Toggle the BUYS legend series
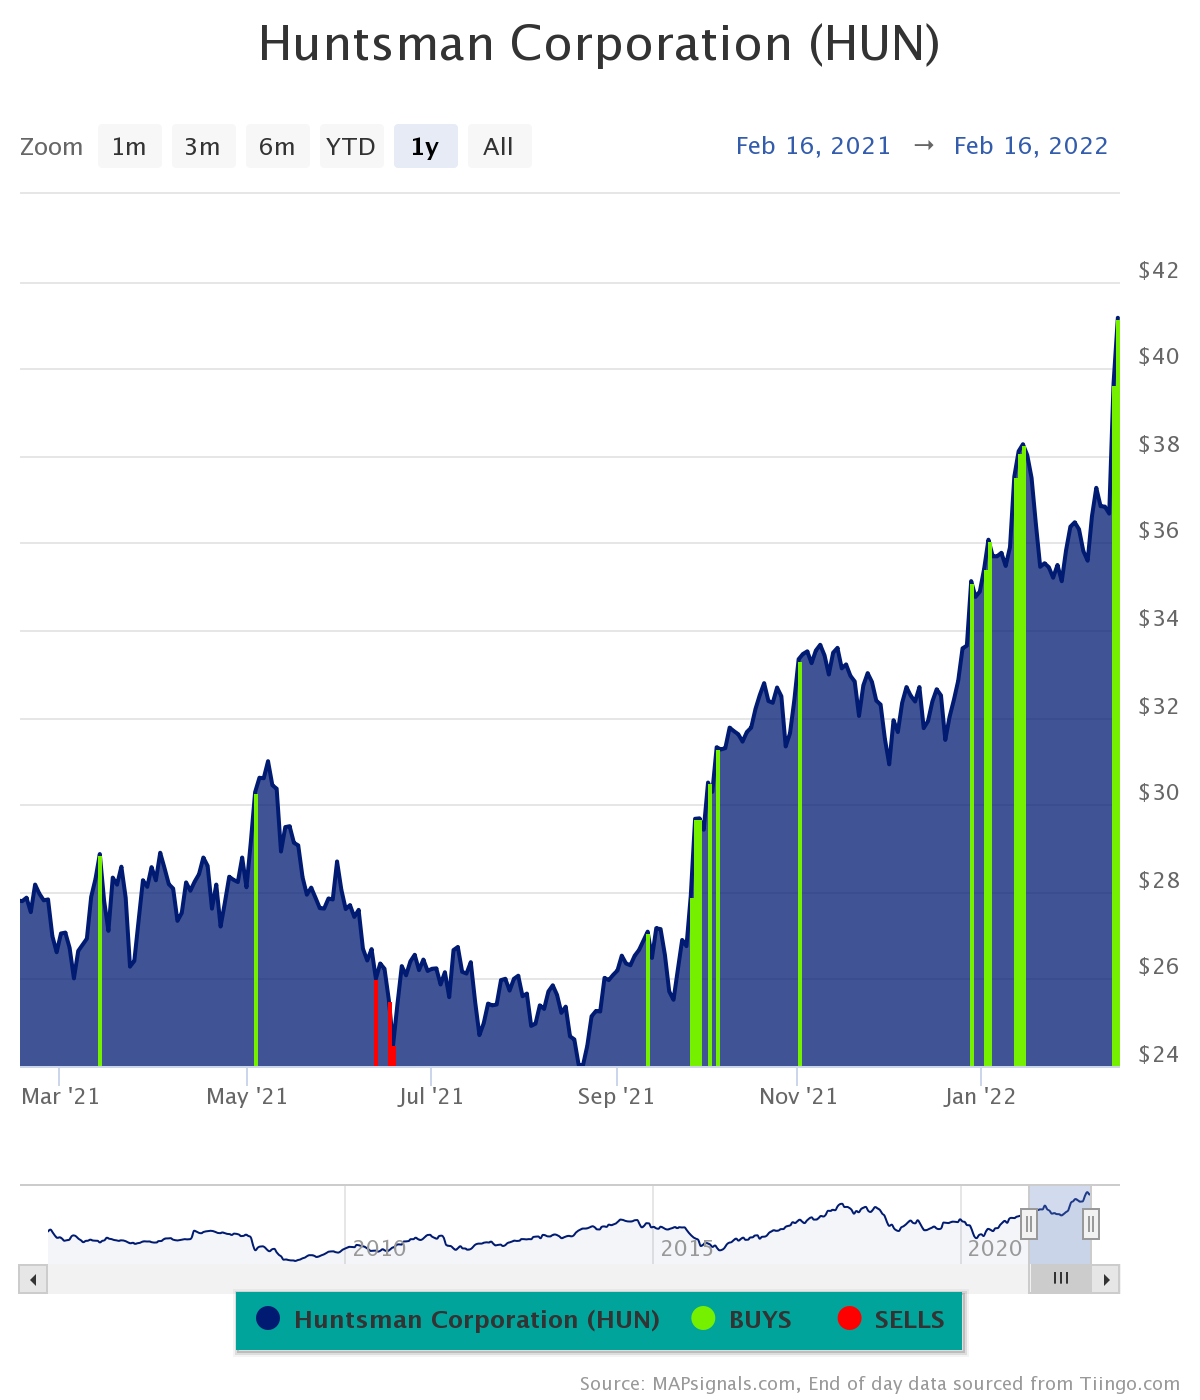 [742, 1320]
